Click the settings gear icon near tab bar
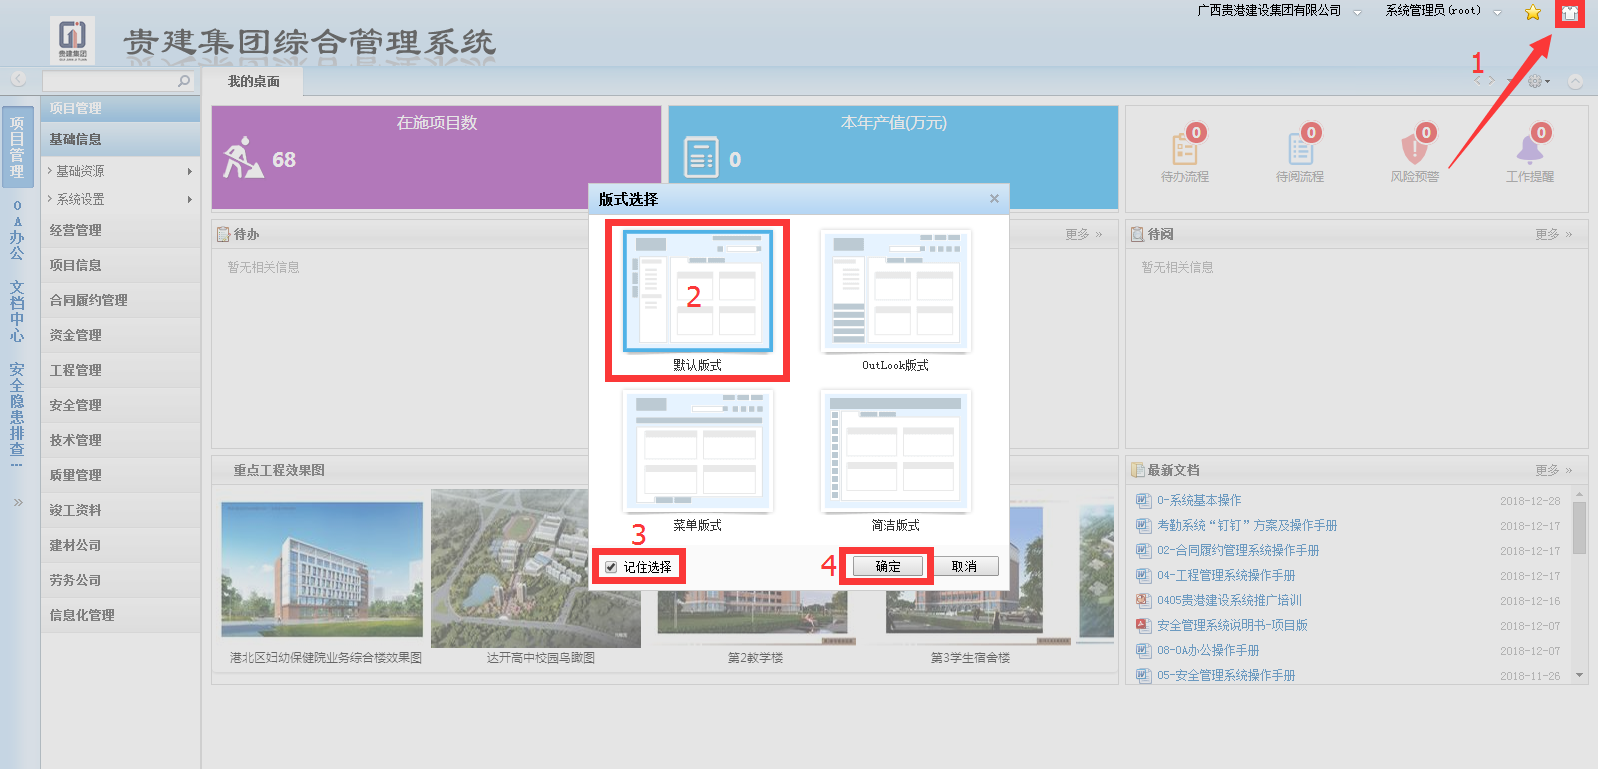This screenshot has width=1598, height=769. (1535, 81)
